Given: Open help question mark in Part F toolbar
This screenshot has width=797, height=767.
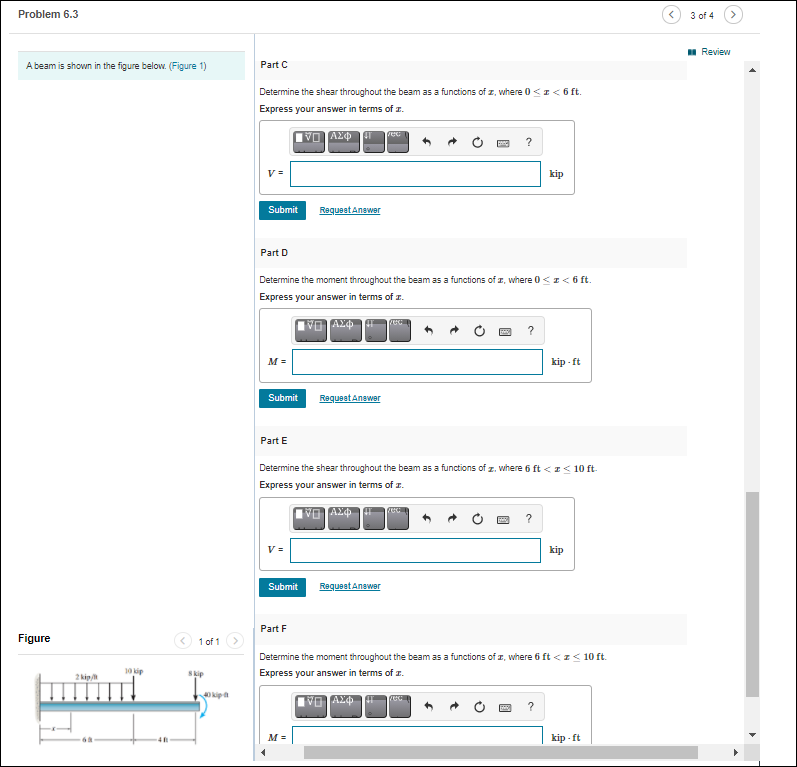Looking at the screenshot, I should tap(531, 707).
